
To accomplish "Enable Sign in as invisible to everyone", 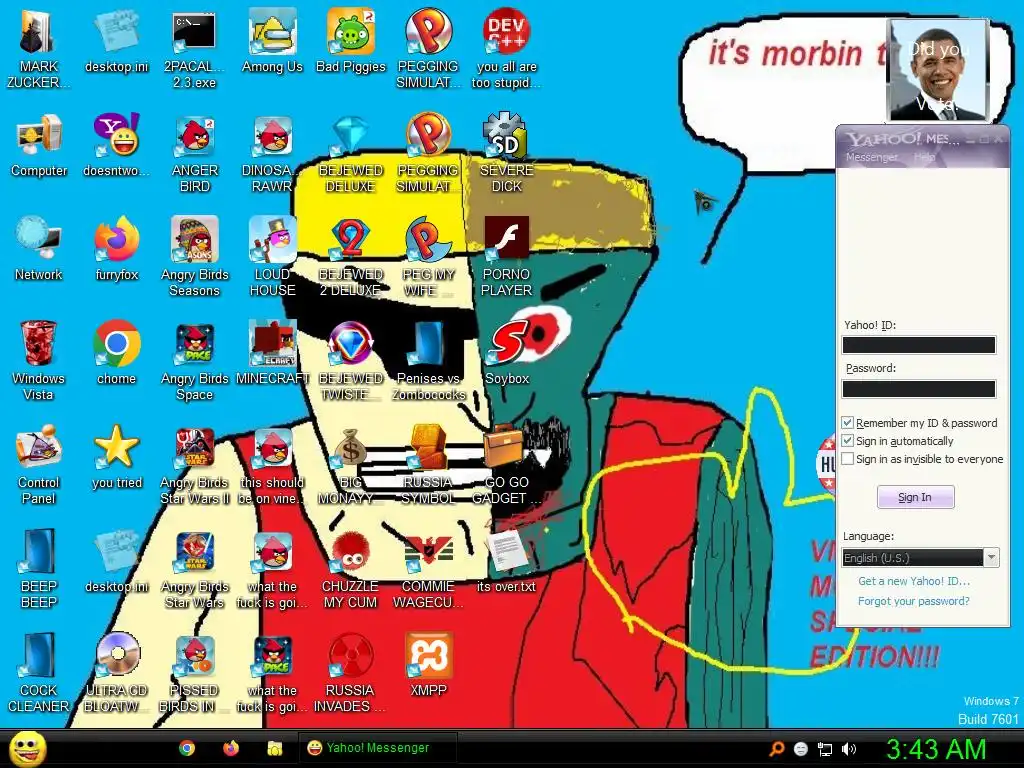I will [x=848, y=459].
